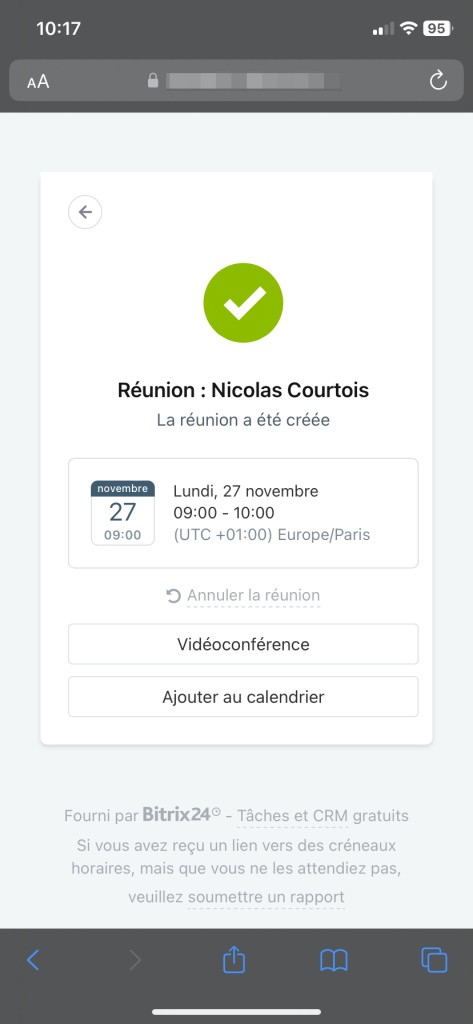
Task: Tap the round back arrow button
Action: tap(85, 212)
